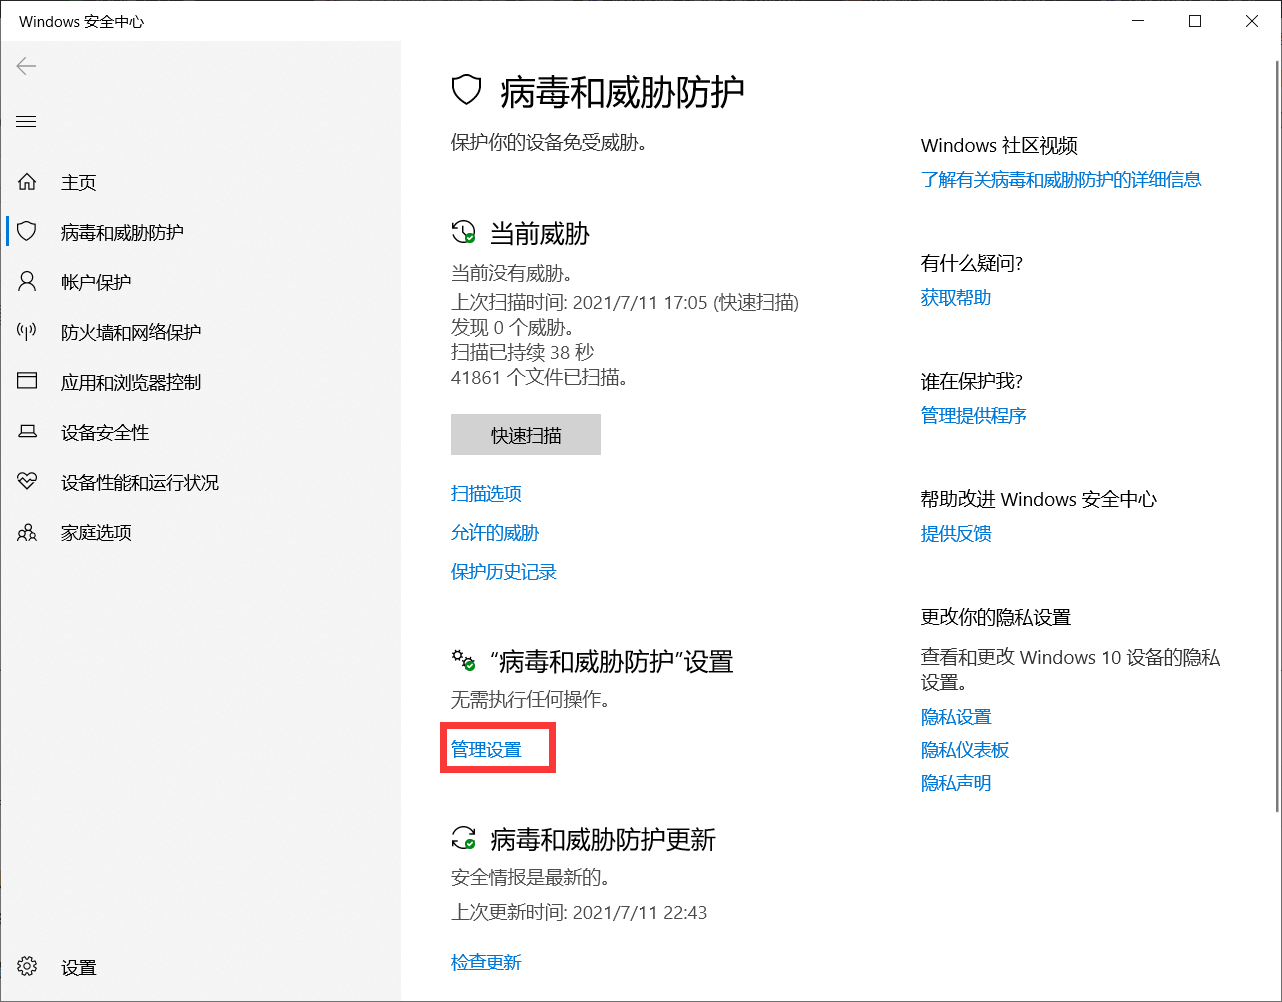Click the 管理设置 link
Viewport: 1282px width, 1002px height.
point(486,749)
